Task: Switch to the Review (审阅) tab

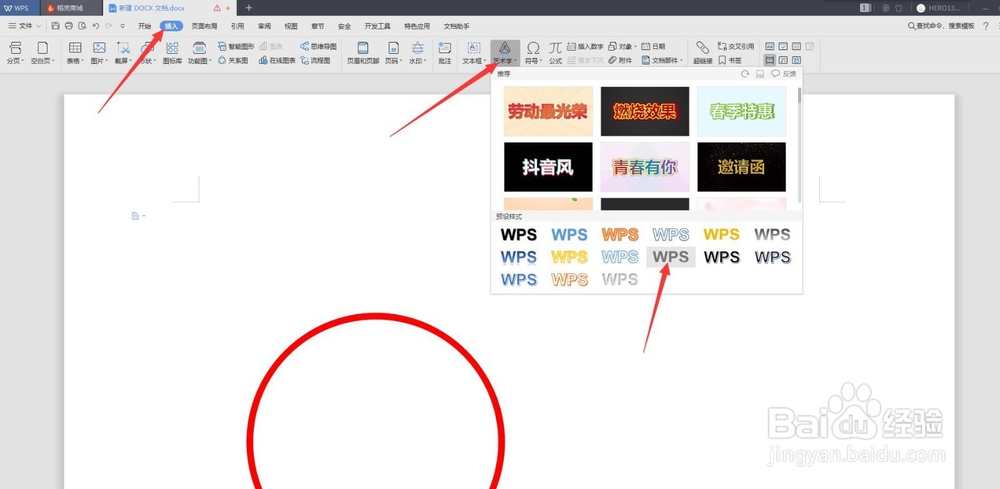Action: click(264, 26)
